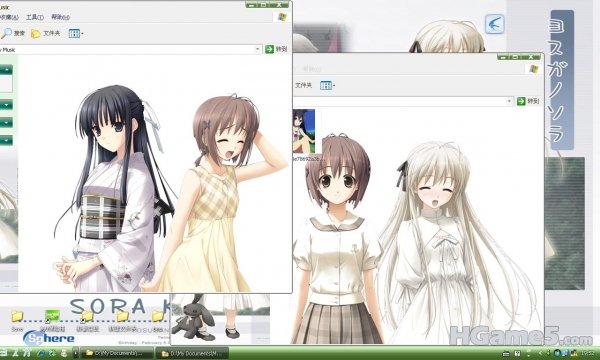Screen dimensions: 600x360
Task: Open the 帮助(H) Help menu in front window
Action: point(60,17)
